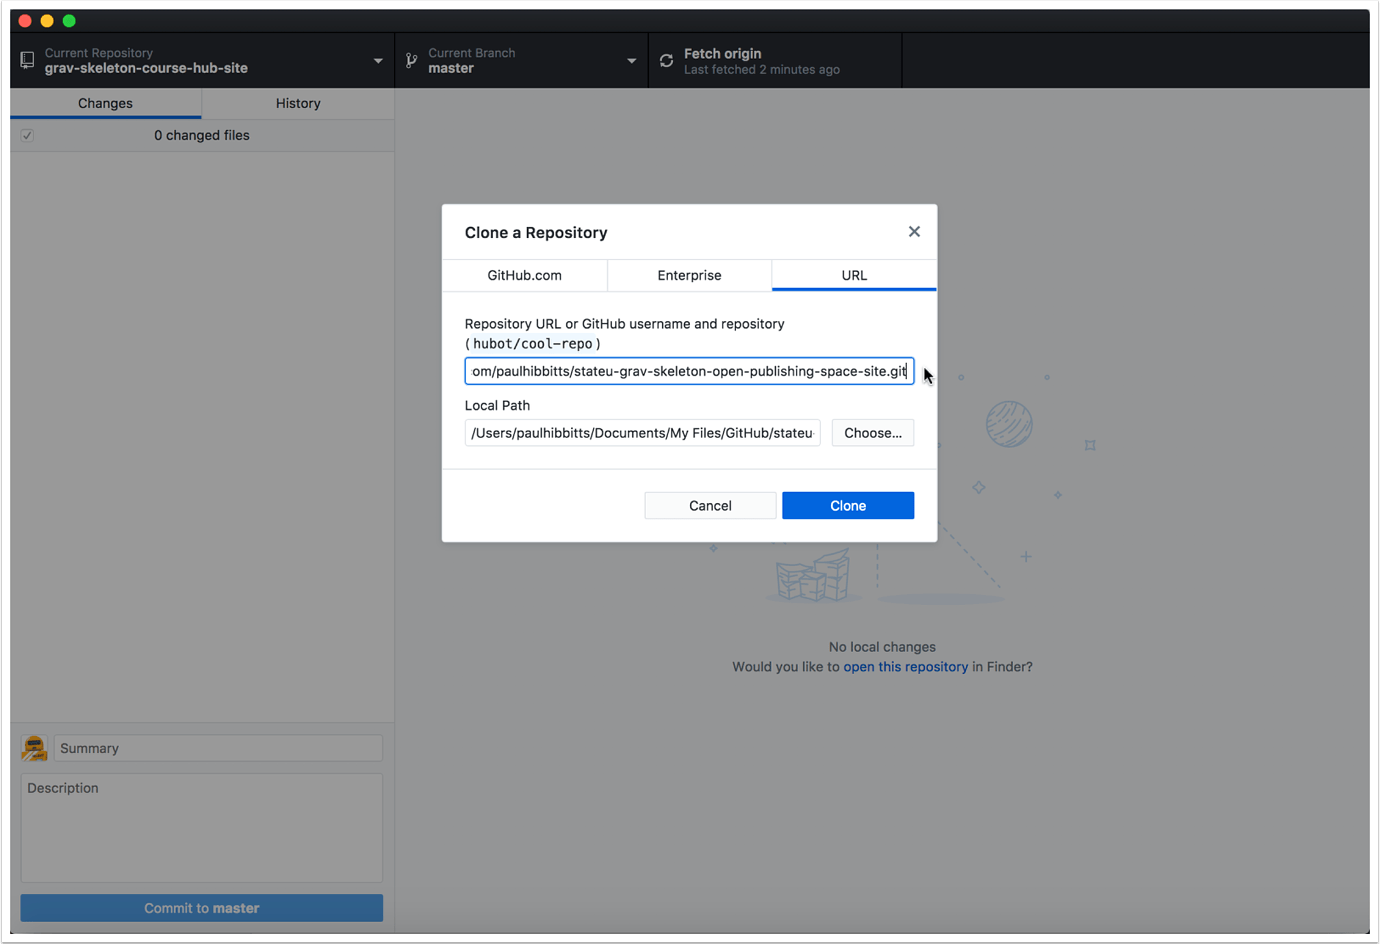The width and height of the screenshot is (1380, 944).
Task: Select the Enterprise tab
Action: (x=689, y=275)
